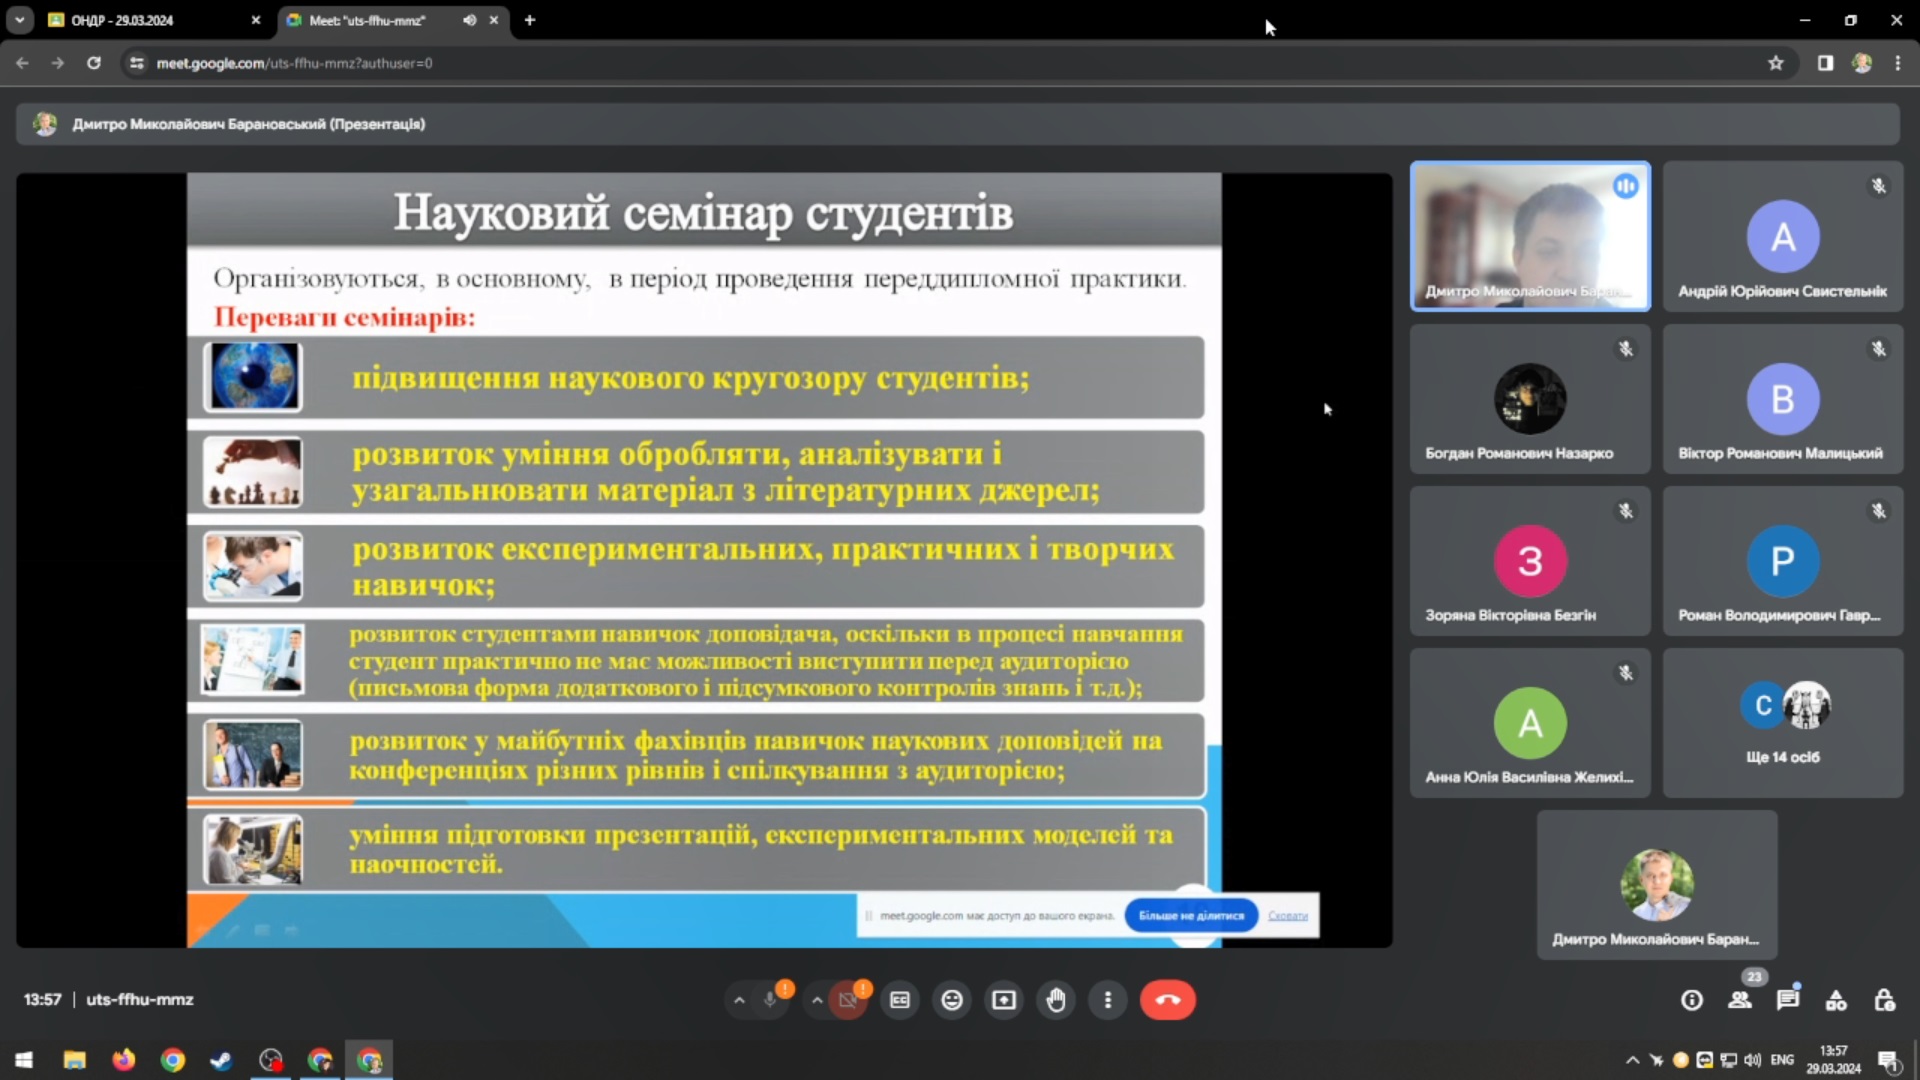
Task: Open the activities panel
Action: [1836, 1000]
